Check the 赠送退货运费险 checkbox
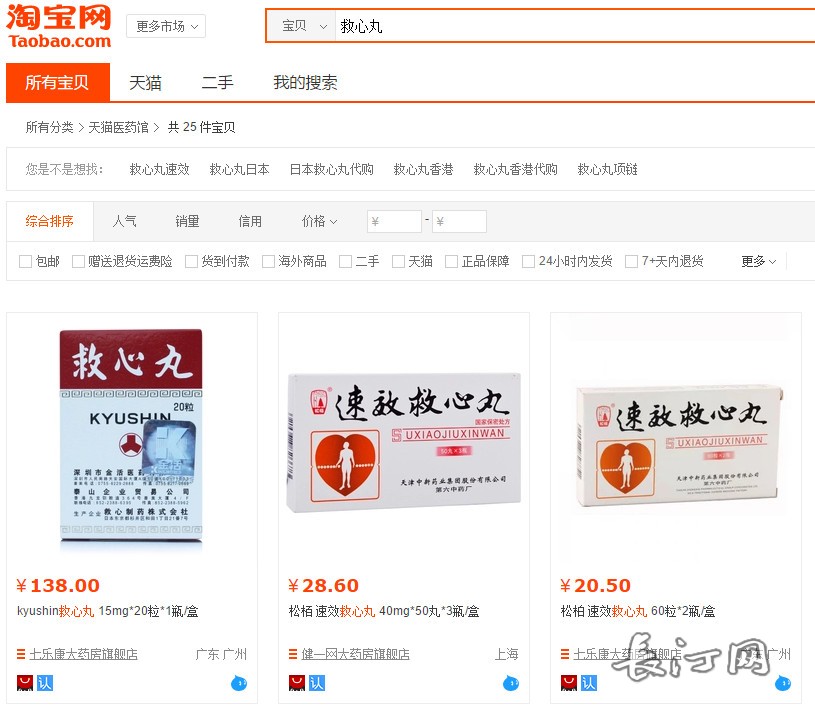Viewport: 815px width, 716px height. coord(78,261)
